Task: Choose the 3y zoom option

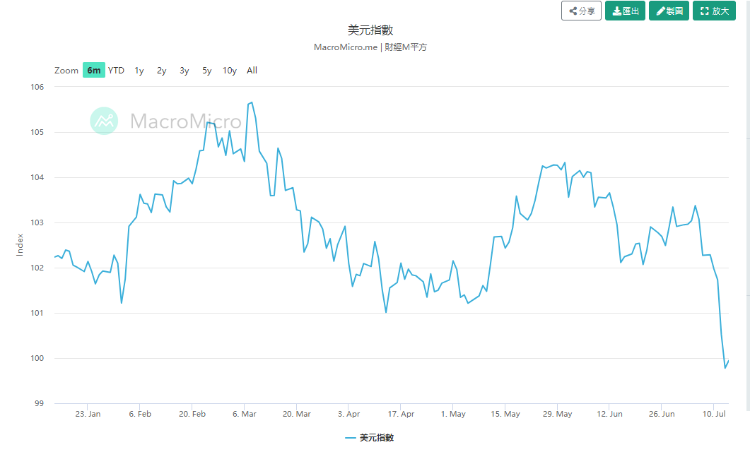Action: (184, 71)
